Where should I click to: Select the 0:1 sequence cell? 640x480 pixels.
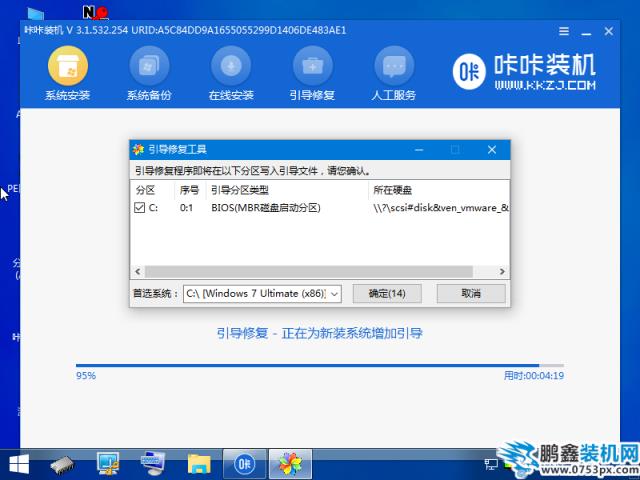click(186, 208)
